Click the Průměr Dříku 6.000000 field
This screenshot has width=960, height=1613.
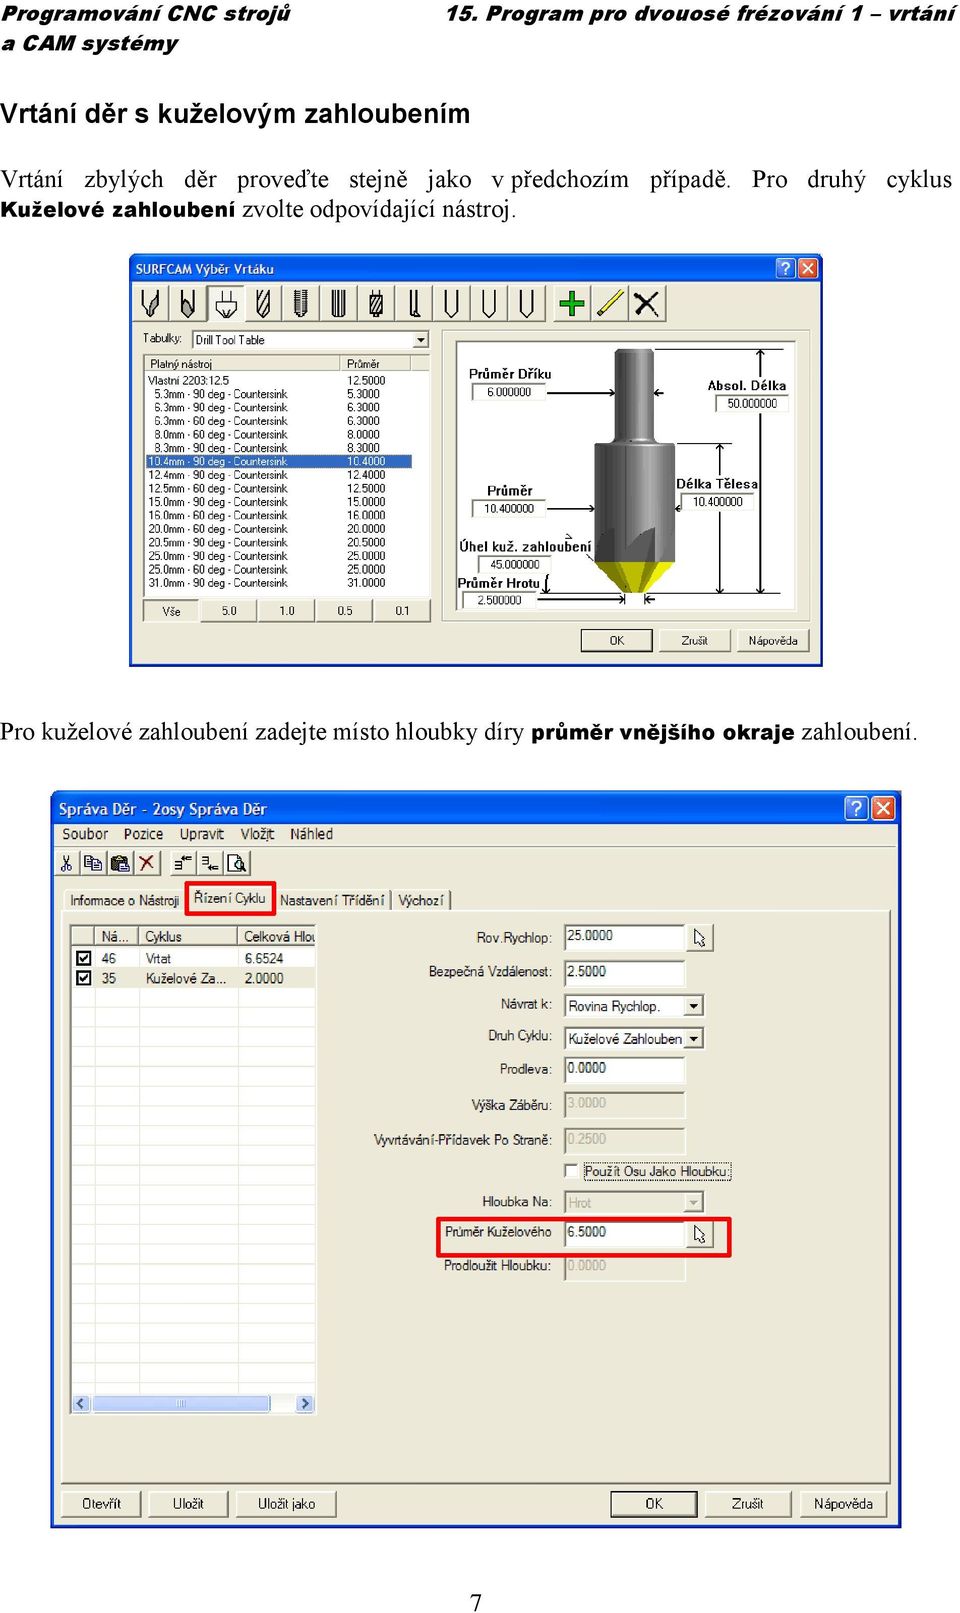coord(509,392)
